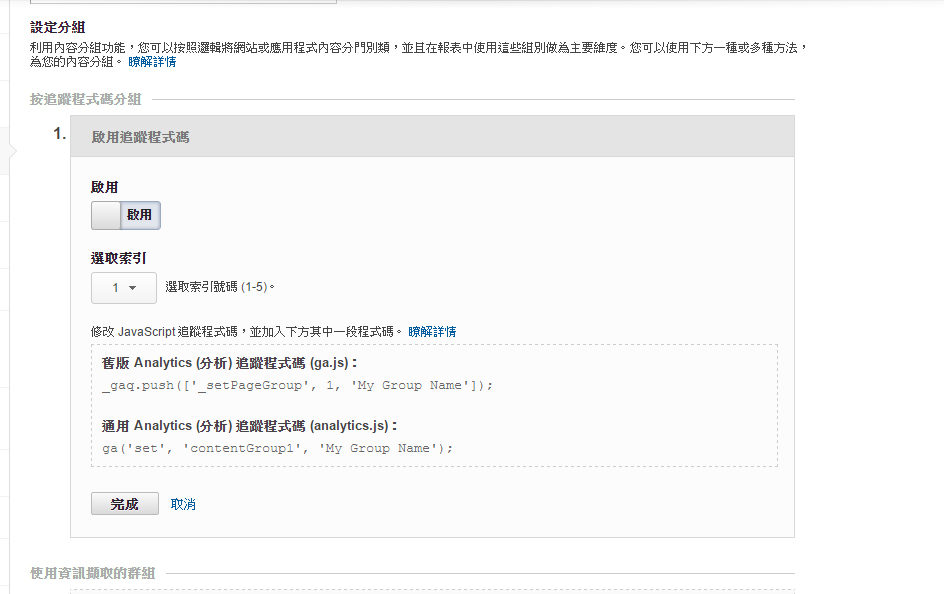Open 瞭解詳情 link under 設定分組
Image resolution: width=944 pixels, height=594 pixels.
point(152,62)
